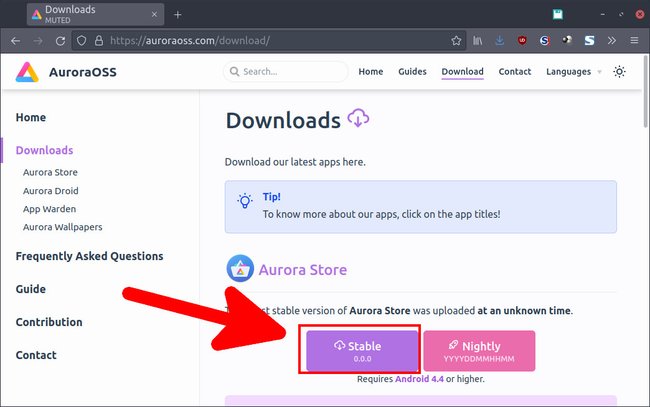
Task: Click the padlock site security icon
Action: (x=99, y=41)
